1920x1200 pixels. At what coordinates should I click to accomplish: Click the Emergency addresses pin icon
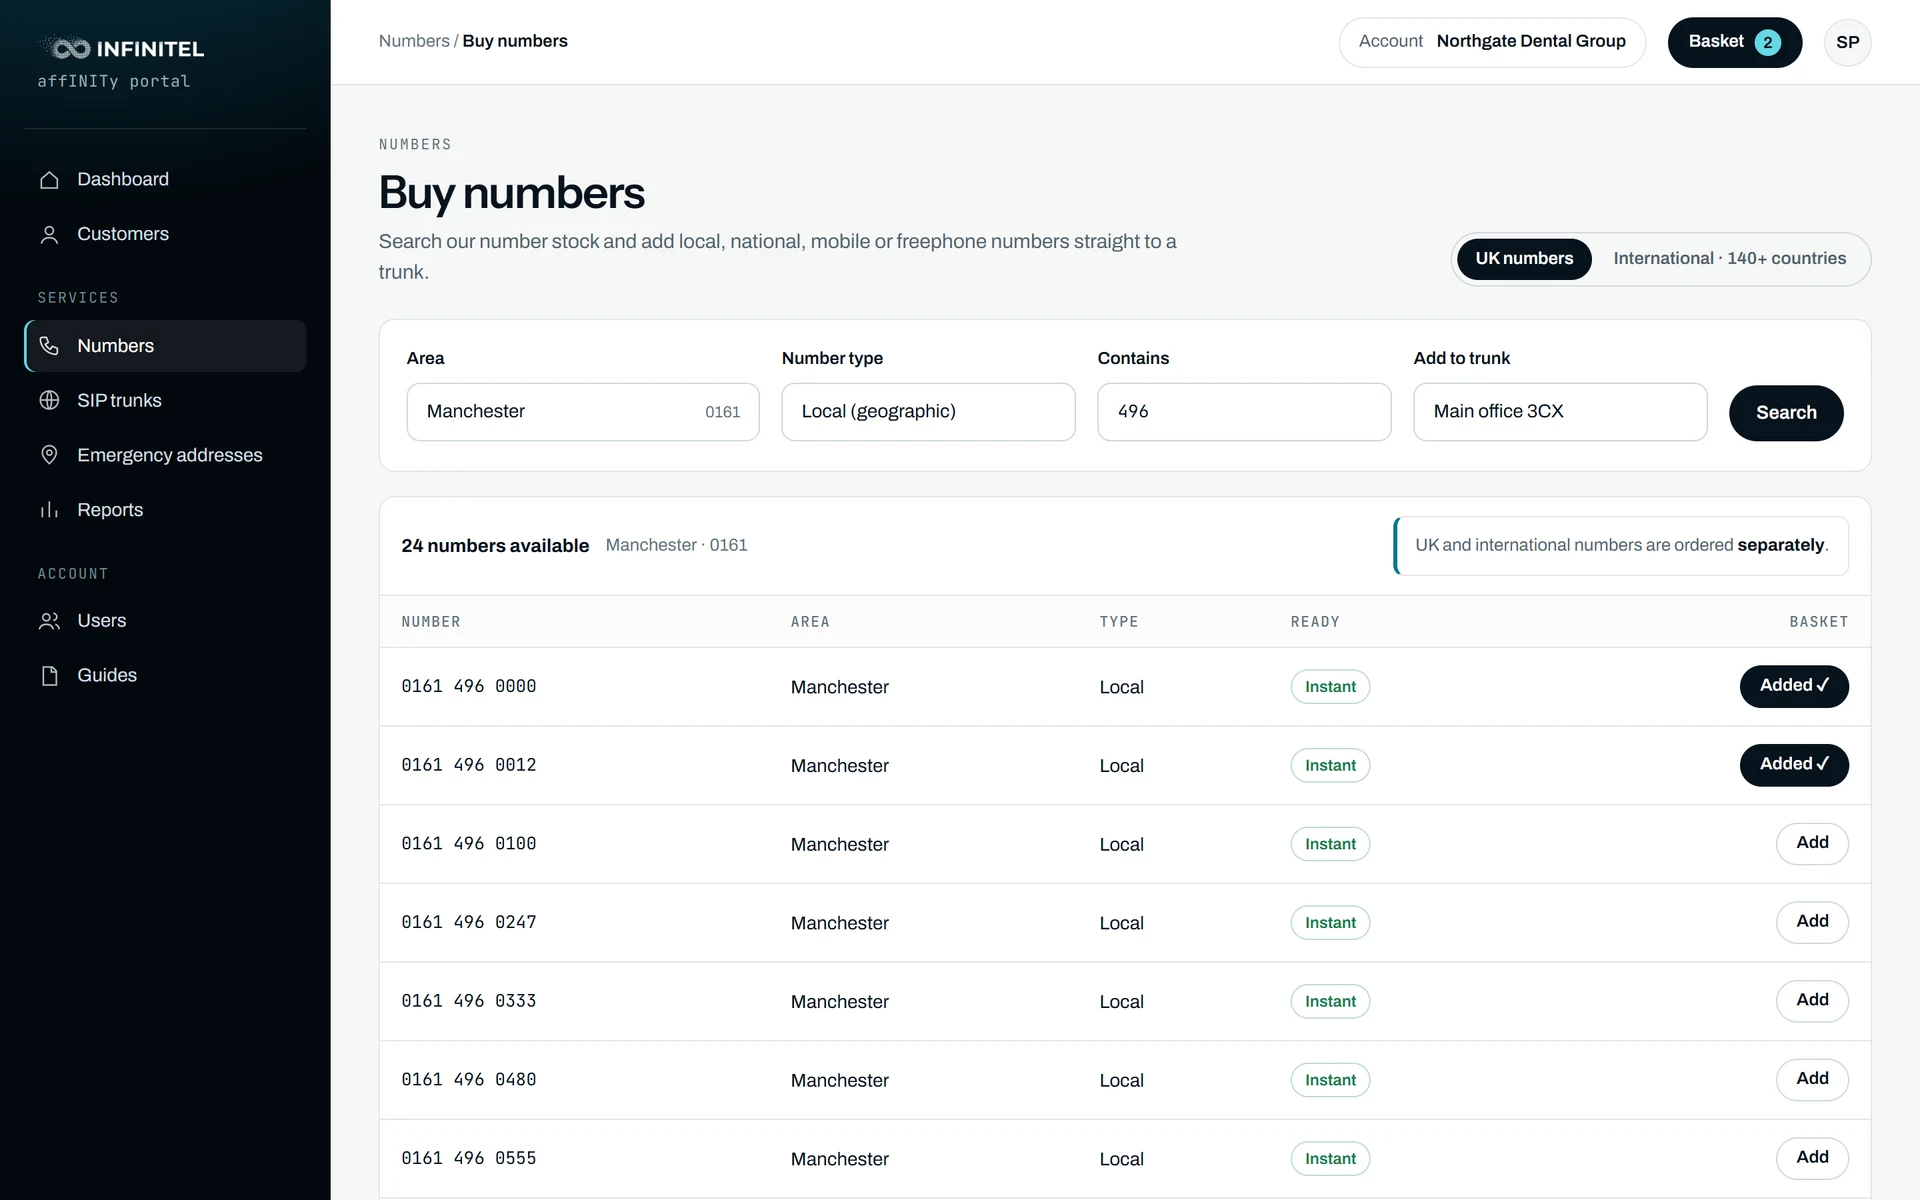[49, 455]
